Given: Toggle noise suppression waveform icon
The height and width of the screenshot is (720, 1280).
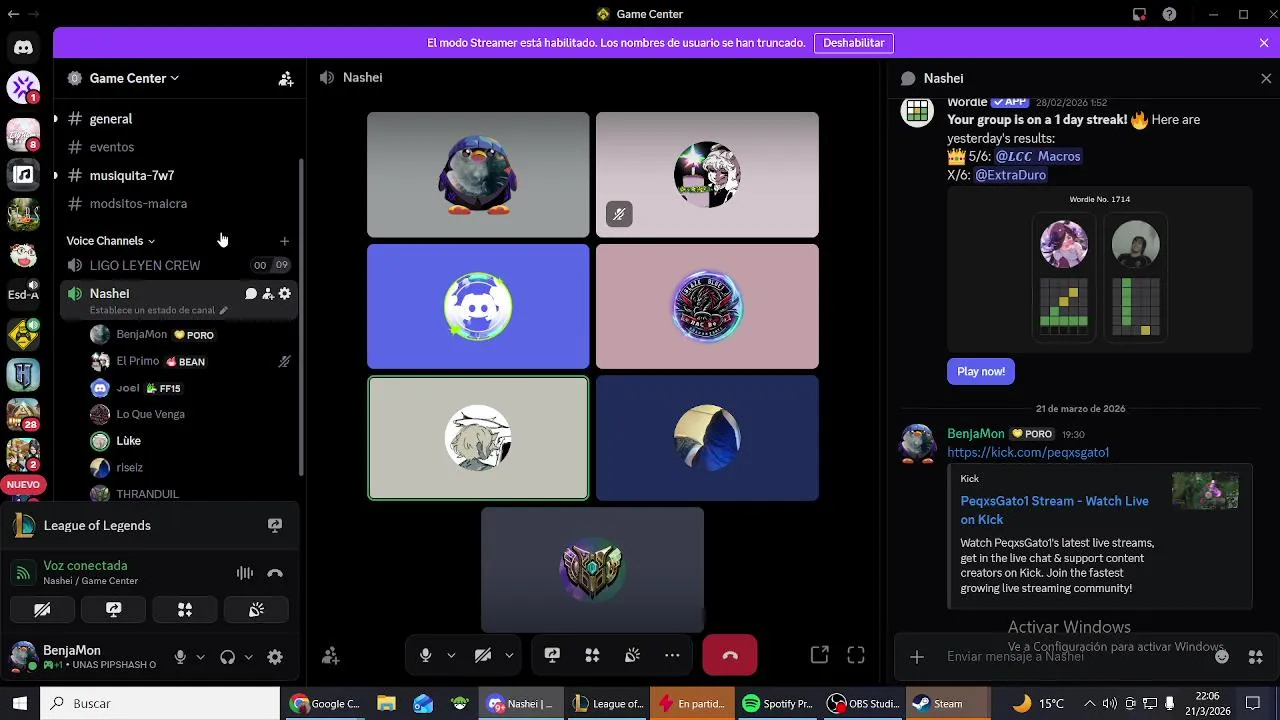Looking at the screenshot, I should pos(245,573).
